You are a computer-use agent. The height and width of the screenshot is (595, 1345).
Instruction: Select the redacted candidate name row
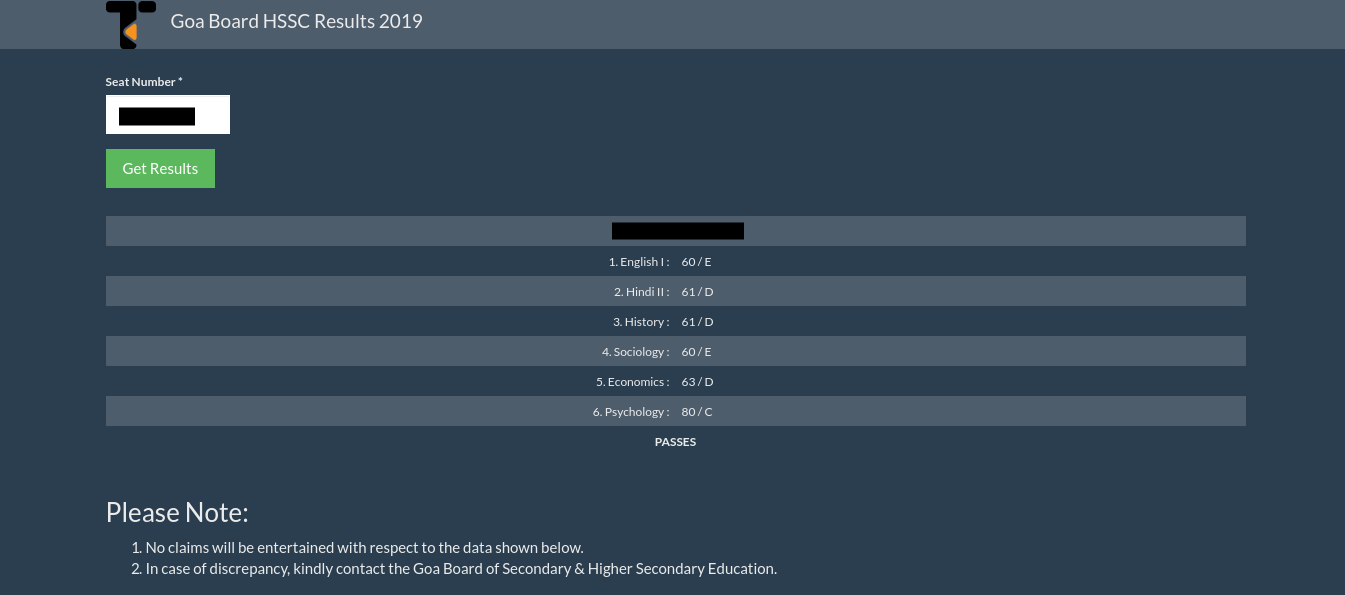pyautogui.click(x=677, y=231)
